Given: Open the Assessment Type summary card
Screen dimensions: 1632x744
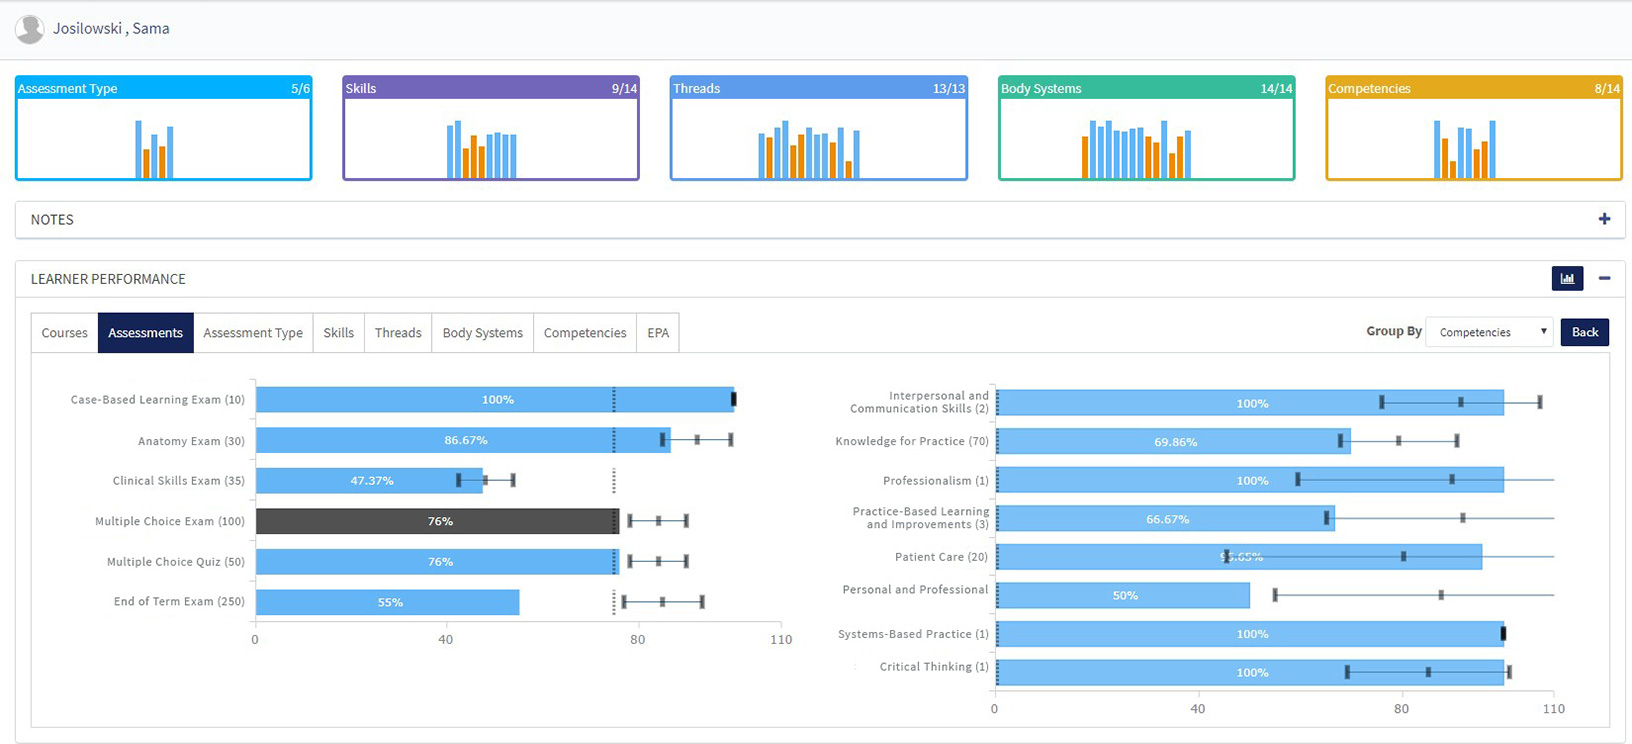Looking at the screenshot, I should [164, 129].
